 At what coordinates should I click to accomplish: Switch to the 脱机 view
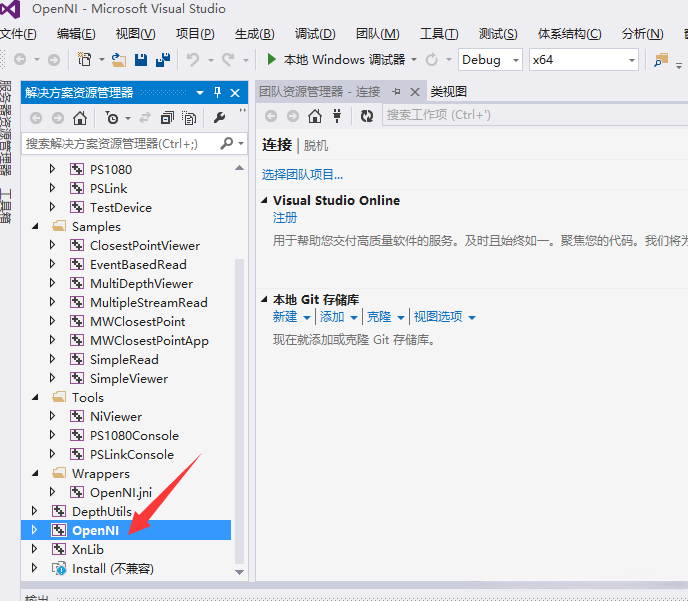tap(315, 146)
